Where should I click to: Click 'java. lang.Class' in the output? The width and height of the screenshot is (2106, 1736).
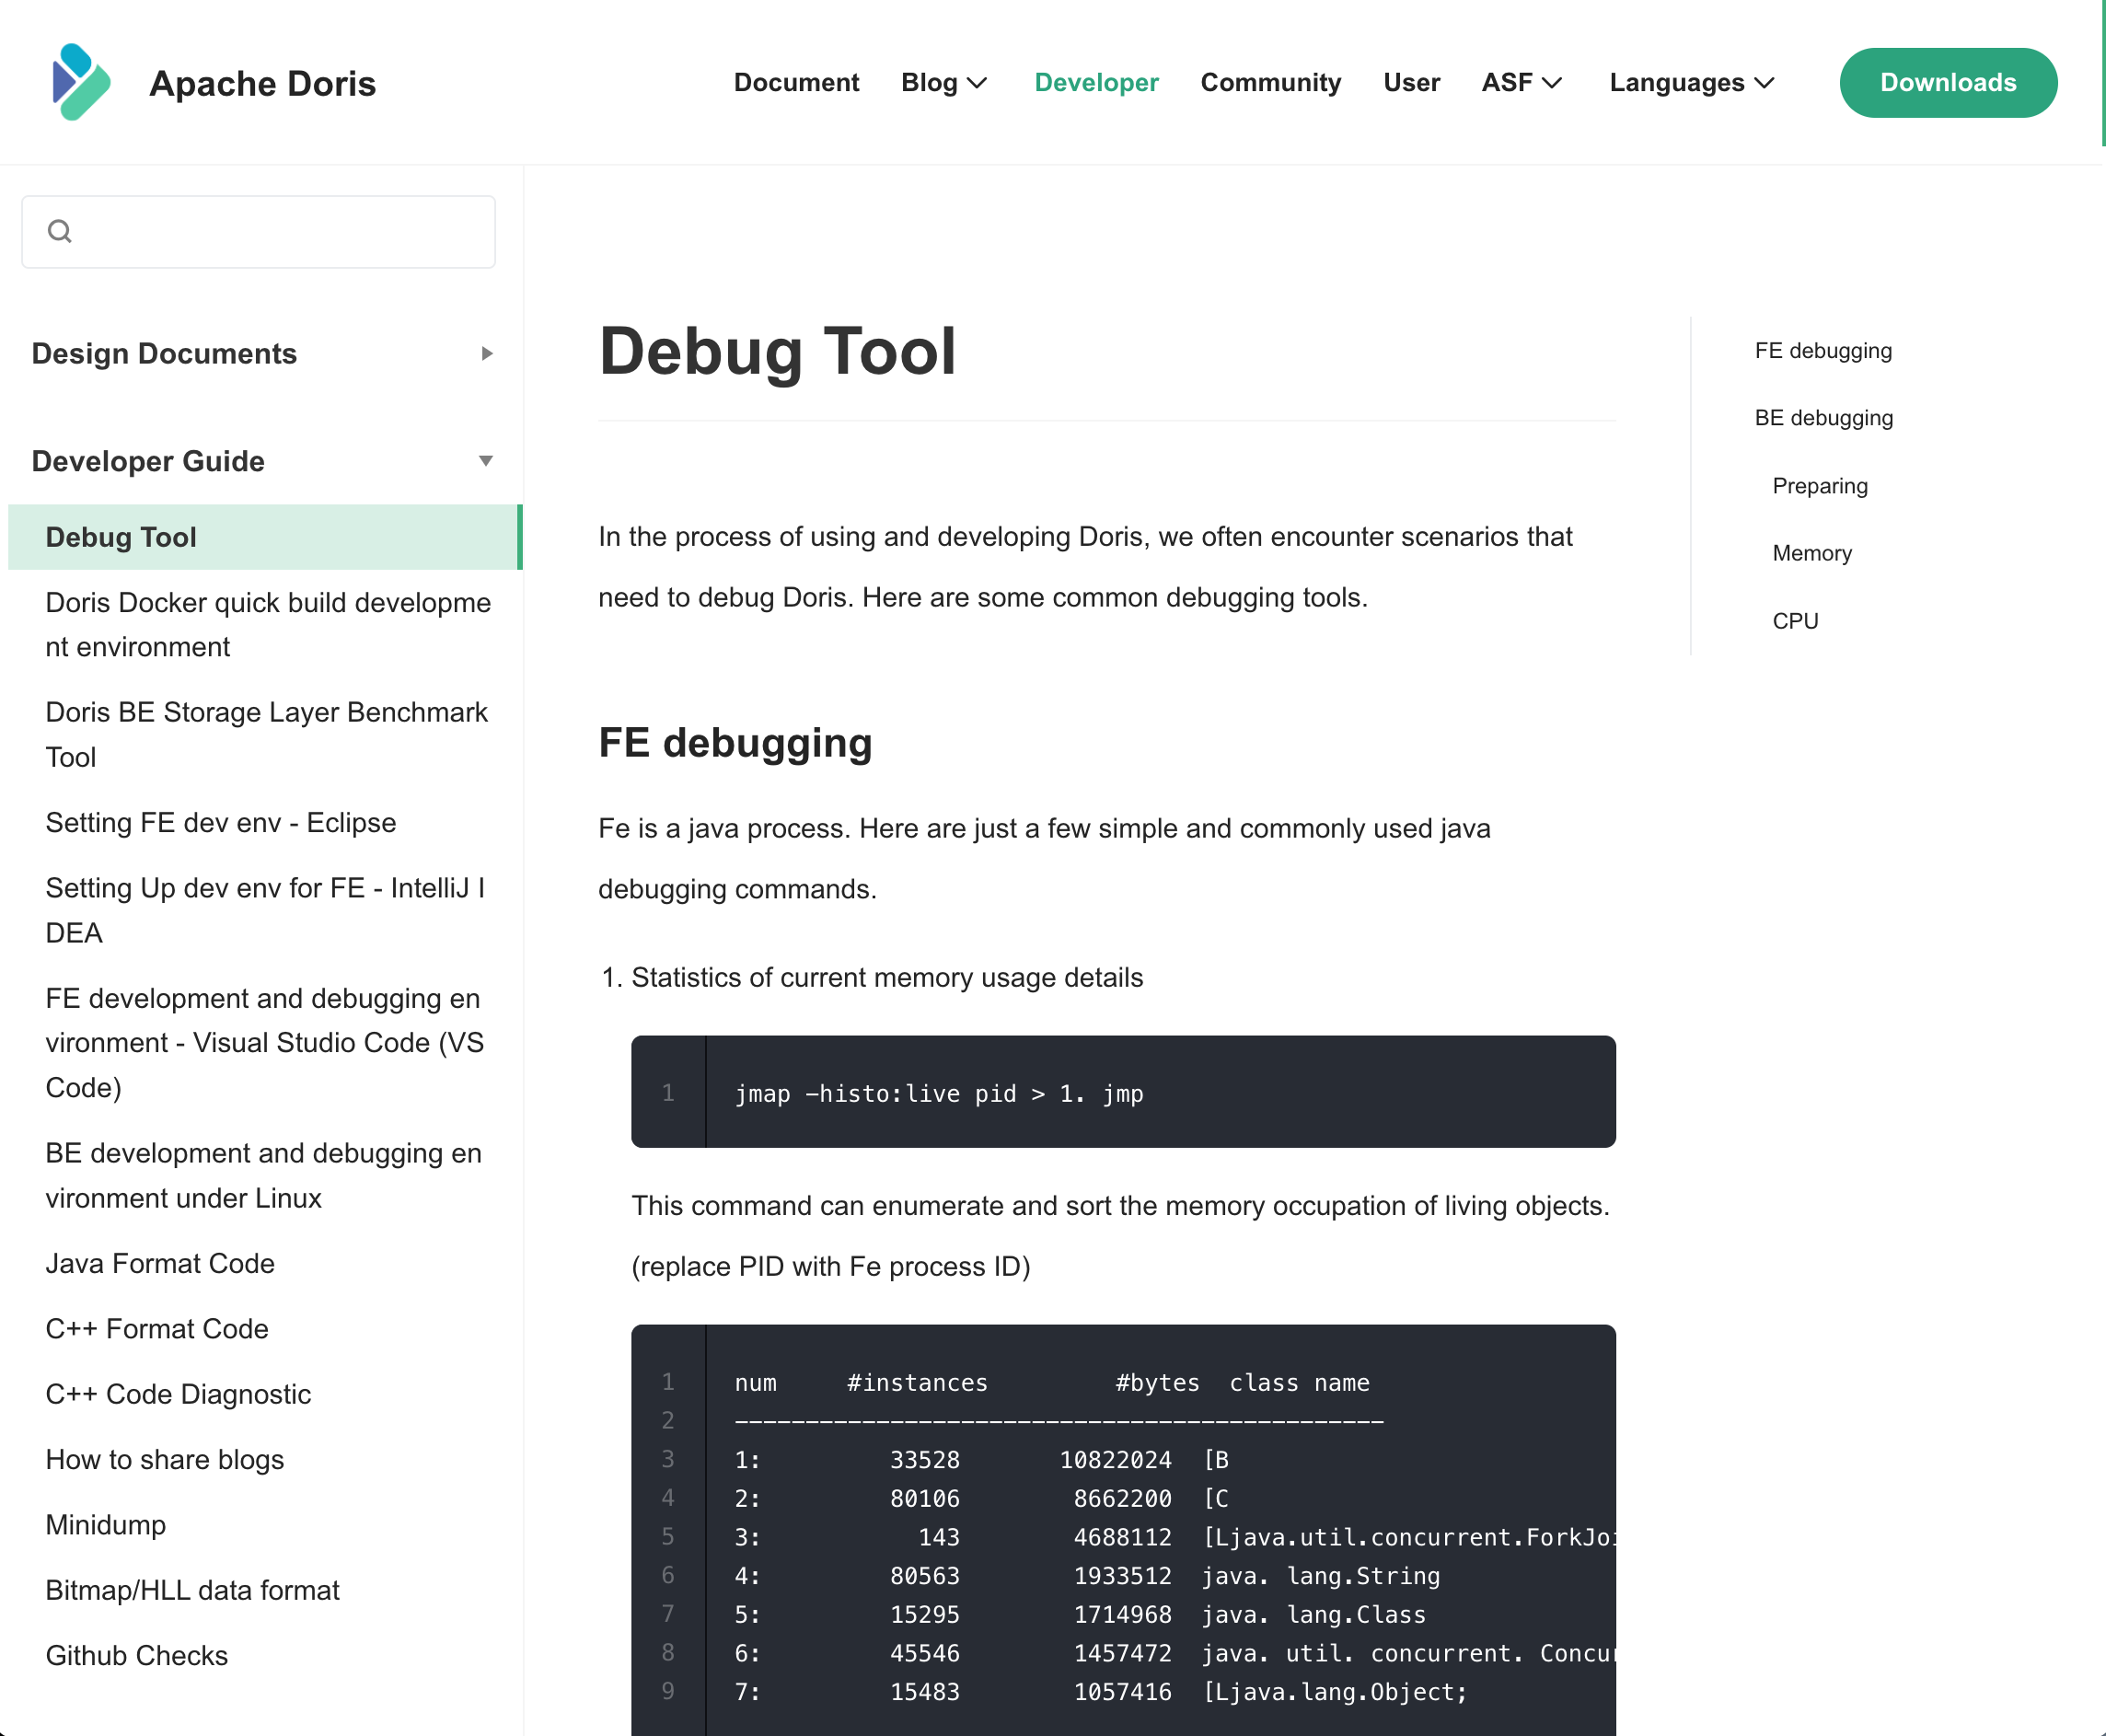coord(1313,1615)
